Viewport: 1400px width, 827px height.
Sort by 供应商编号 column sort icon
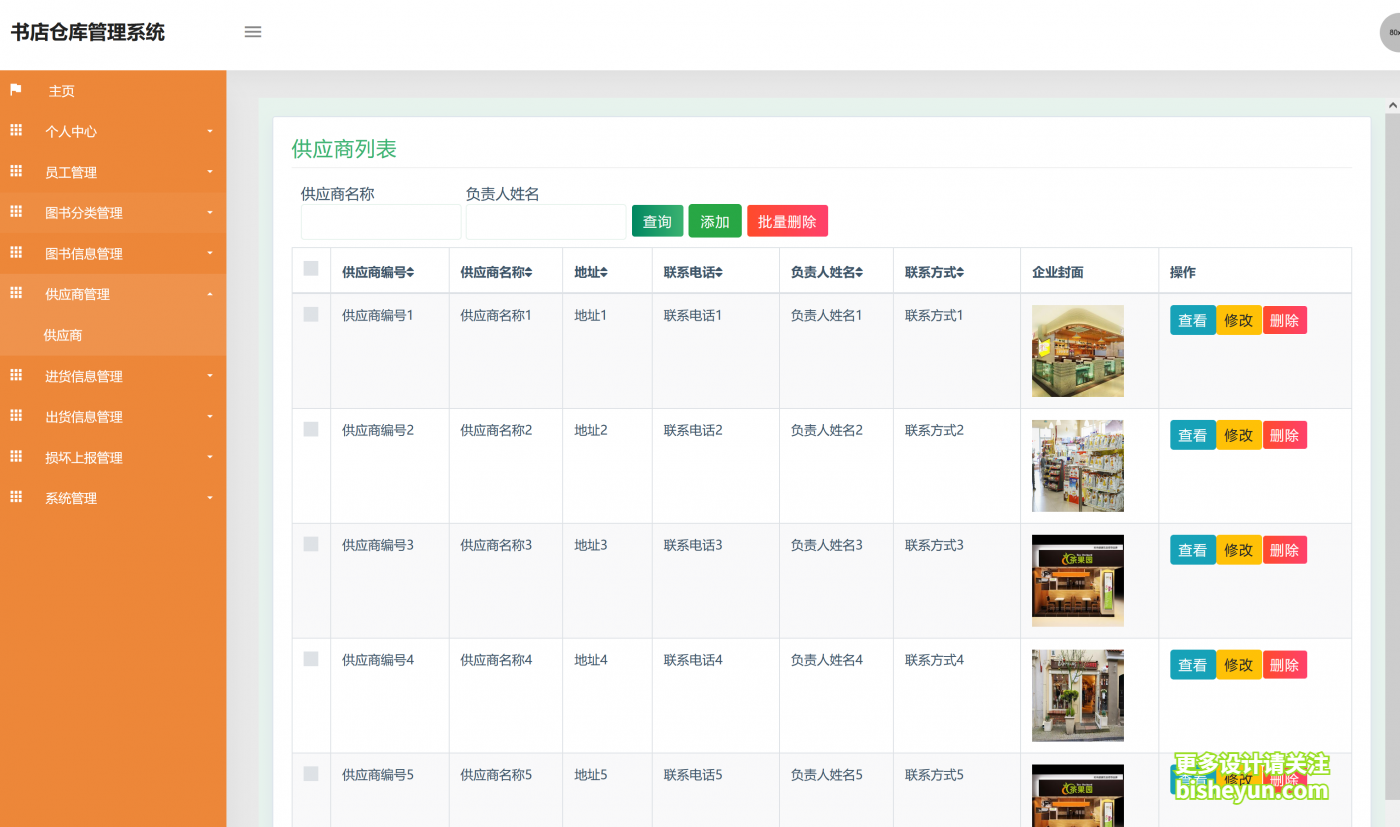click(410, 273)
